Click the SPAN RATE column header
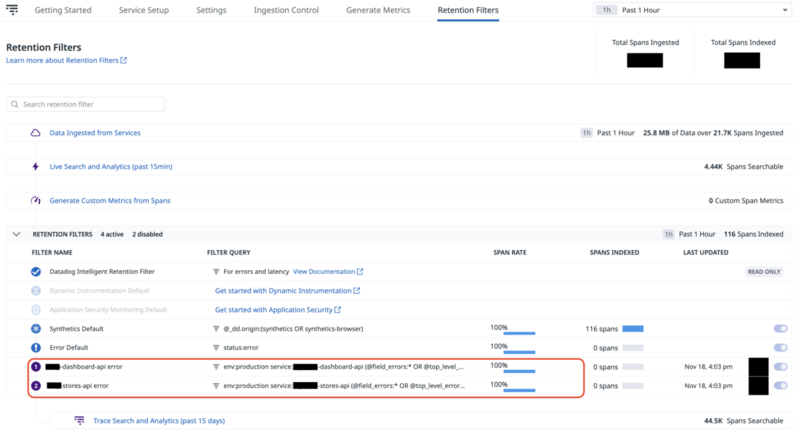 point(510,252)
